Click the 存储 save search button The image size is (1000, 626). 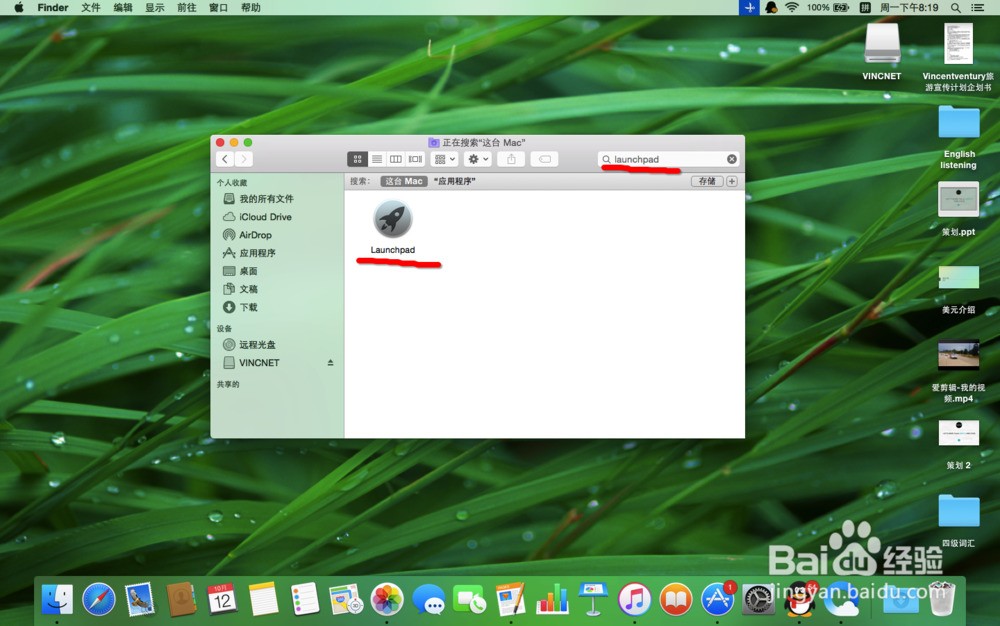tap(707, 181)
